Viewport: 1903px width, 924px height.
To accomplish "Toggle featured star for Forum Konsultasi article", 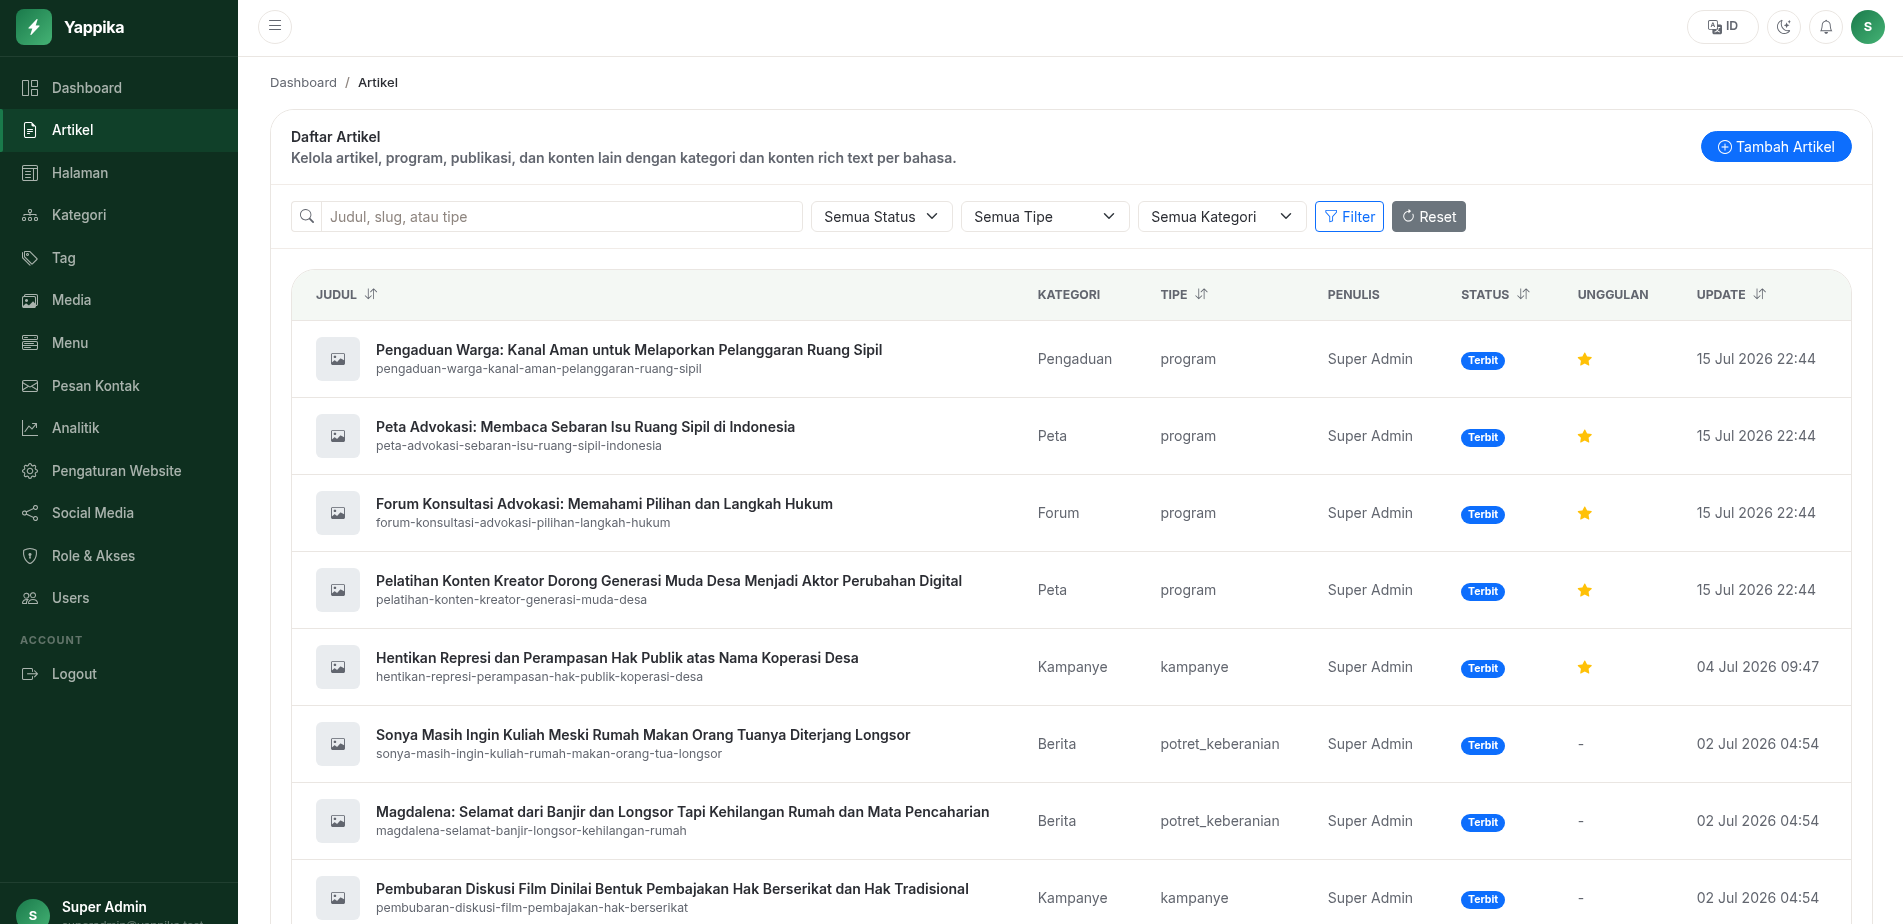I will coord(1585,513).
